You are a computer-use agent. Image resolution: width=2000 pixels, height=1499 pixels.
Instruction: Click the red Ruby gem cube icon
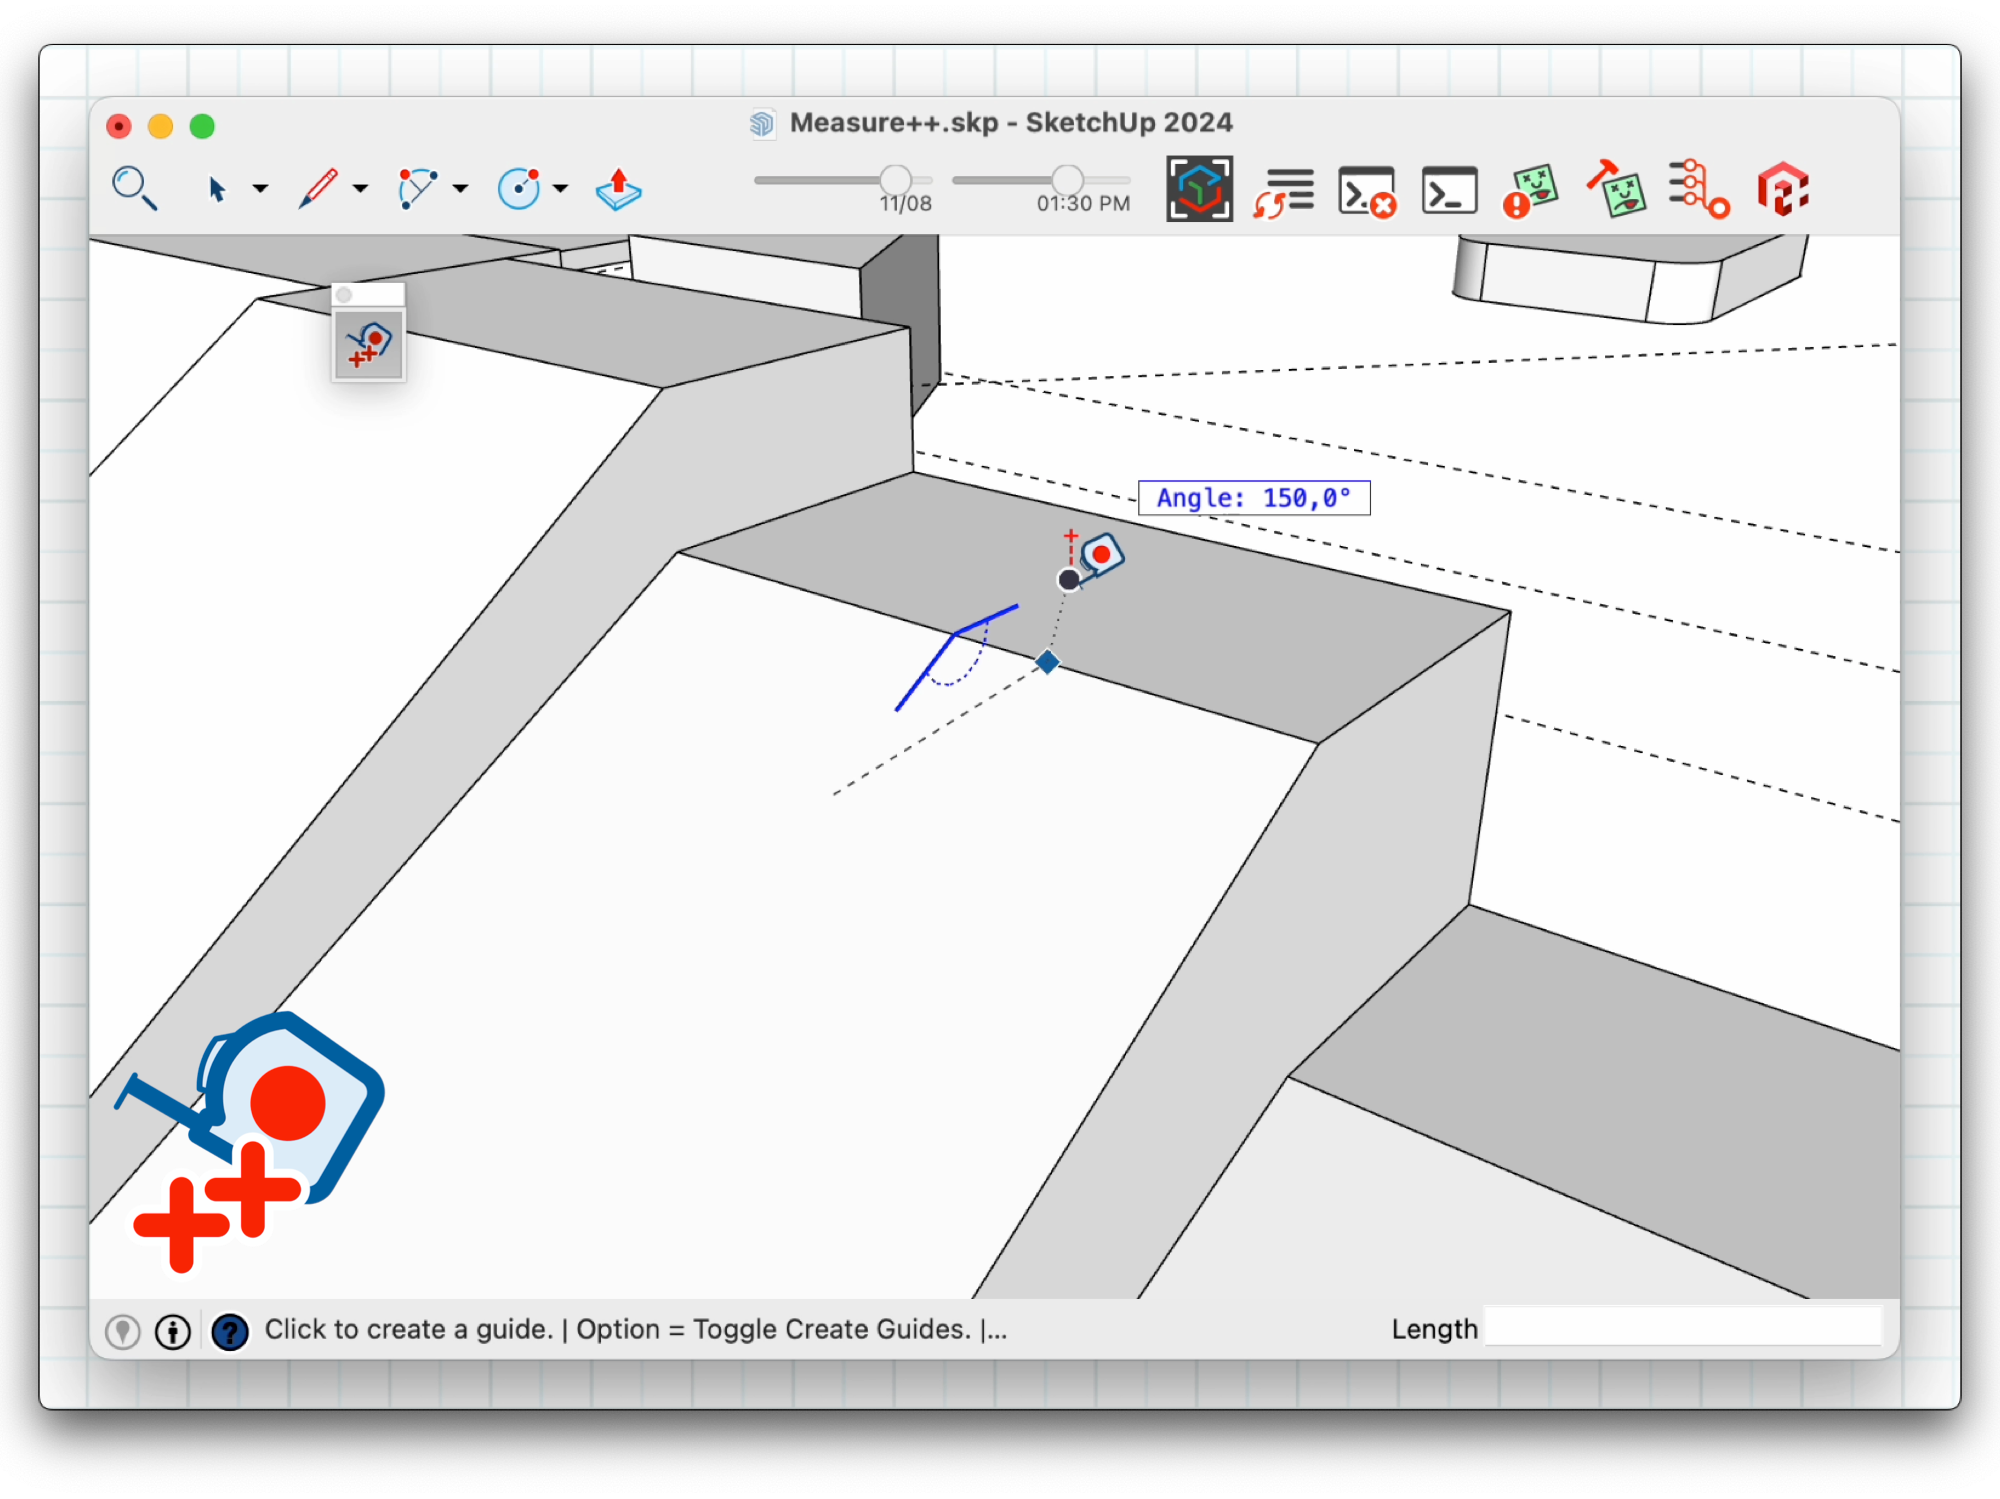coord(1783,190)
